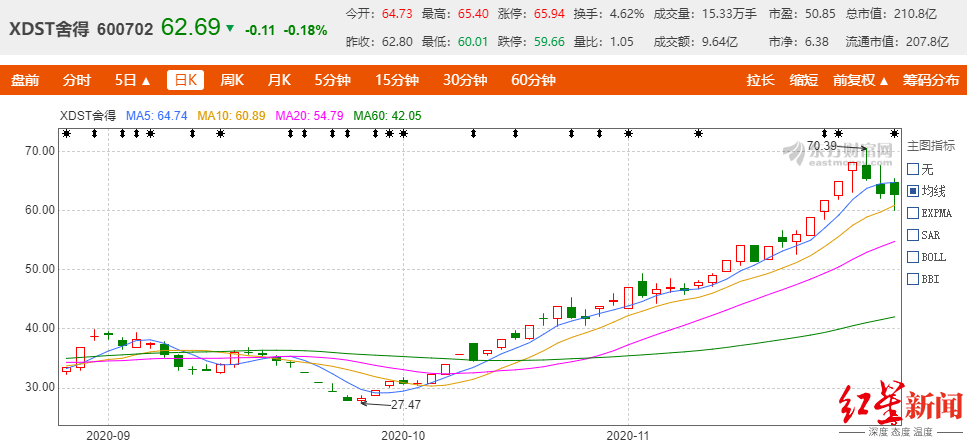Click the 昨收 value 62.80

(x=397, y=42)
